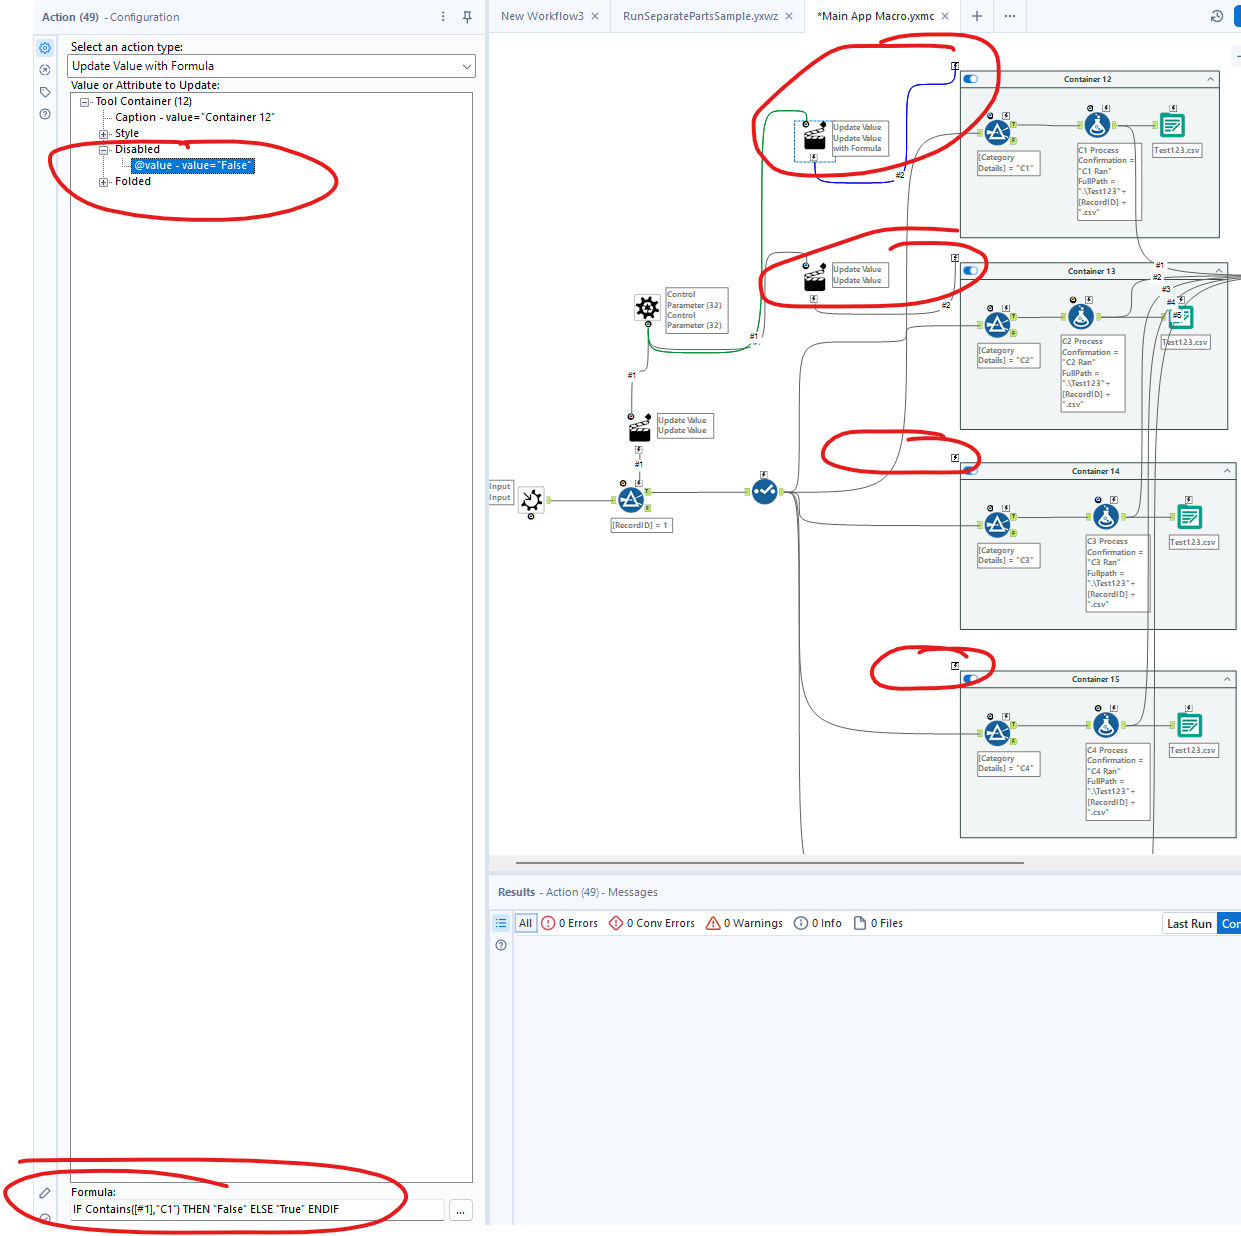The image size is (1241, 1236).
Task: Expand the Style tree node
Action: 105,132
